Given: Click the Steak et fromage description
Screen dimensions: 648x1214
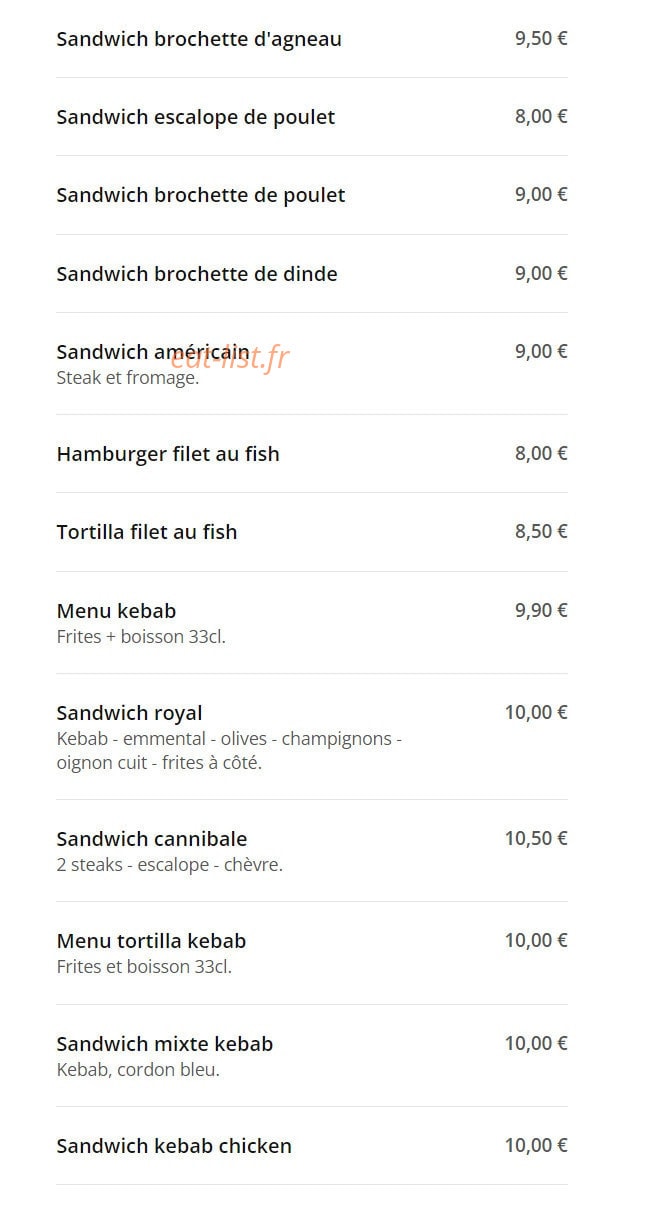Looking at the screenshot, I should [128, 379].
